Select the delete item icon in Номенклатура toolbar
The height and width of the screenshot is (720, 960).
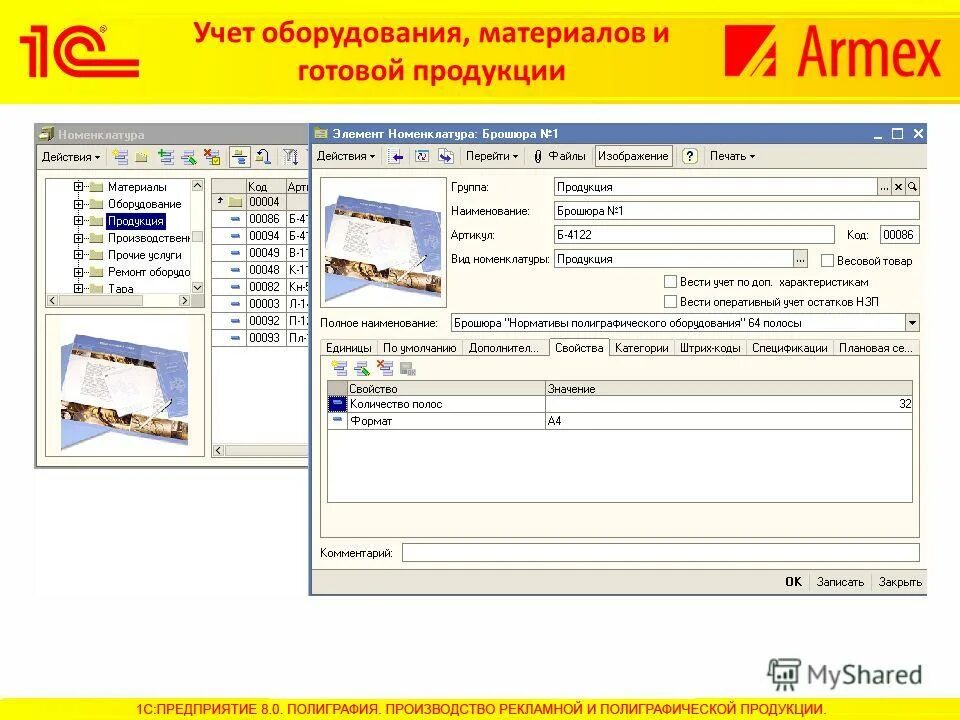(x=211, y=158)
